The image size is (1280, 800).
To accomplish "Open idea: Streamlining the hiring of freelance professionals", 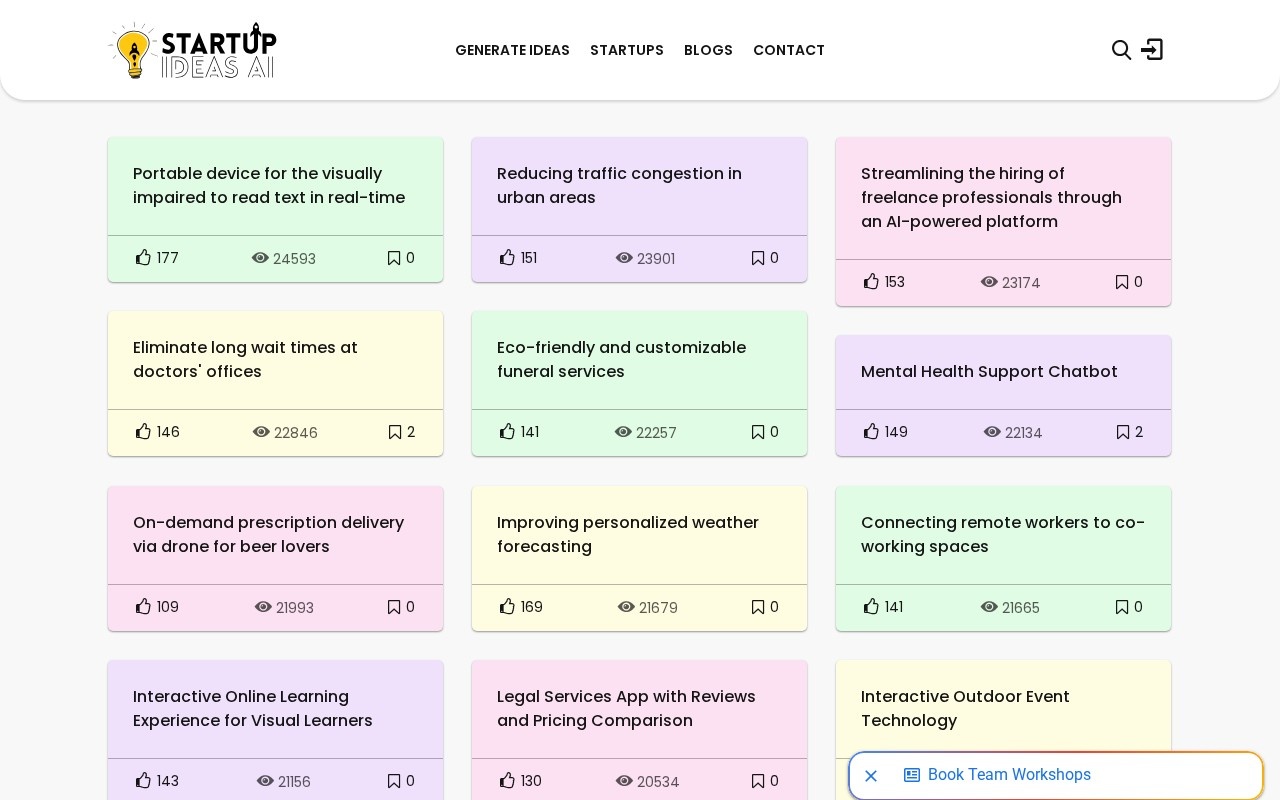I will pyautogui.click(x=991, y=198).
